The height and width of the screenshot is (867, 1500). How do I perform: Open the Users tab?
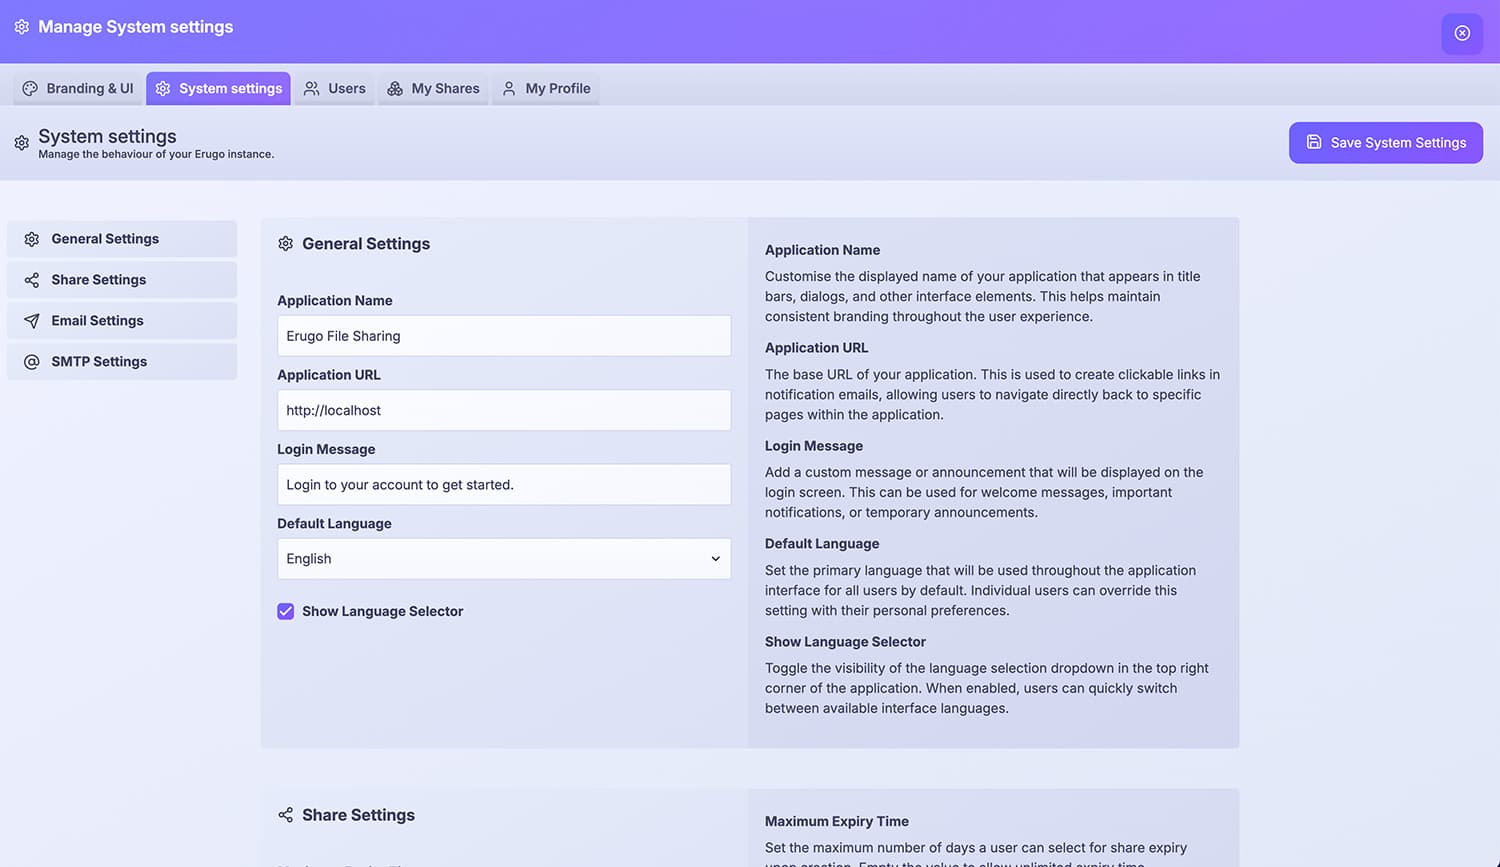tap(334, 88)
